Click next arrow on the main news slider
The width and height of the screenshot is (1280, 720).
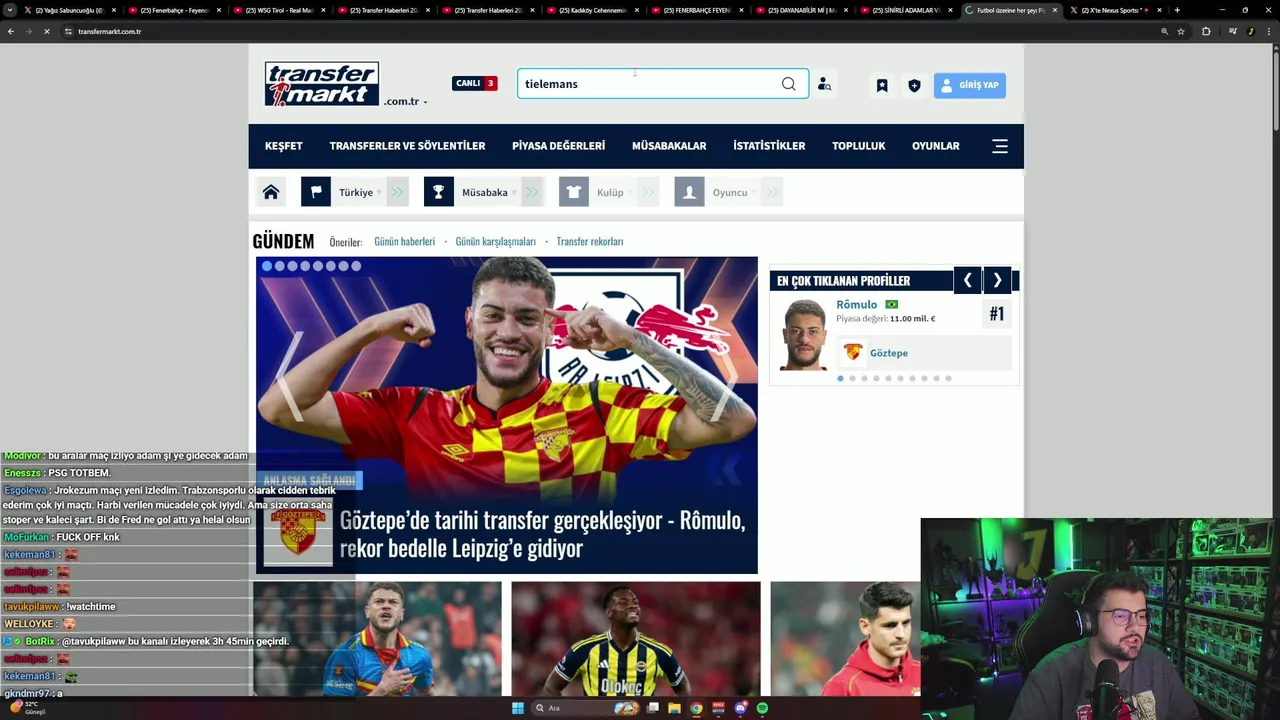pyautogui.click(x=727, y=376)
